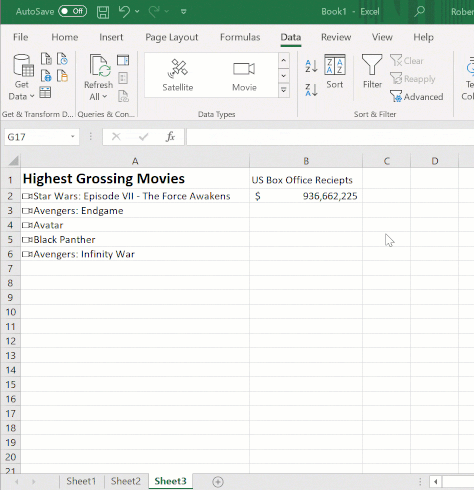474x490 pixels.
Task: Click the Save disk icon
Action: pos(103,12)
